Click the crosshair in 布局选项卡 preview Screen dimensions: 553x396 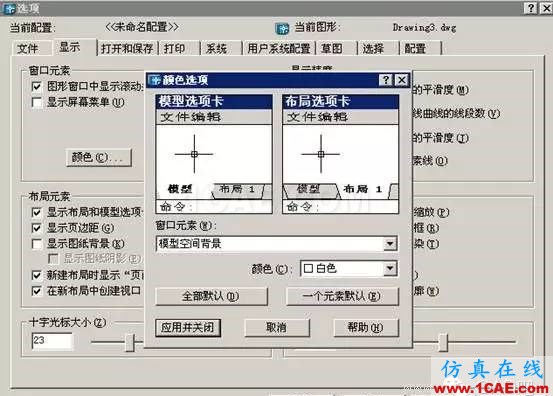[321, 154]
